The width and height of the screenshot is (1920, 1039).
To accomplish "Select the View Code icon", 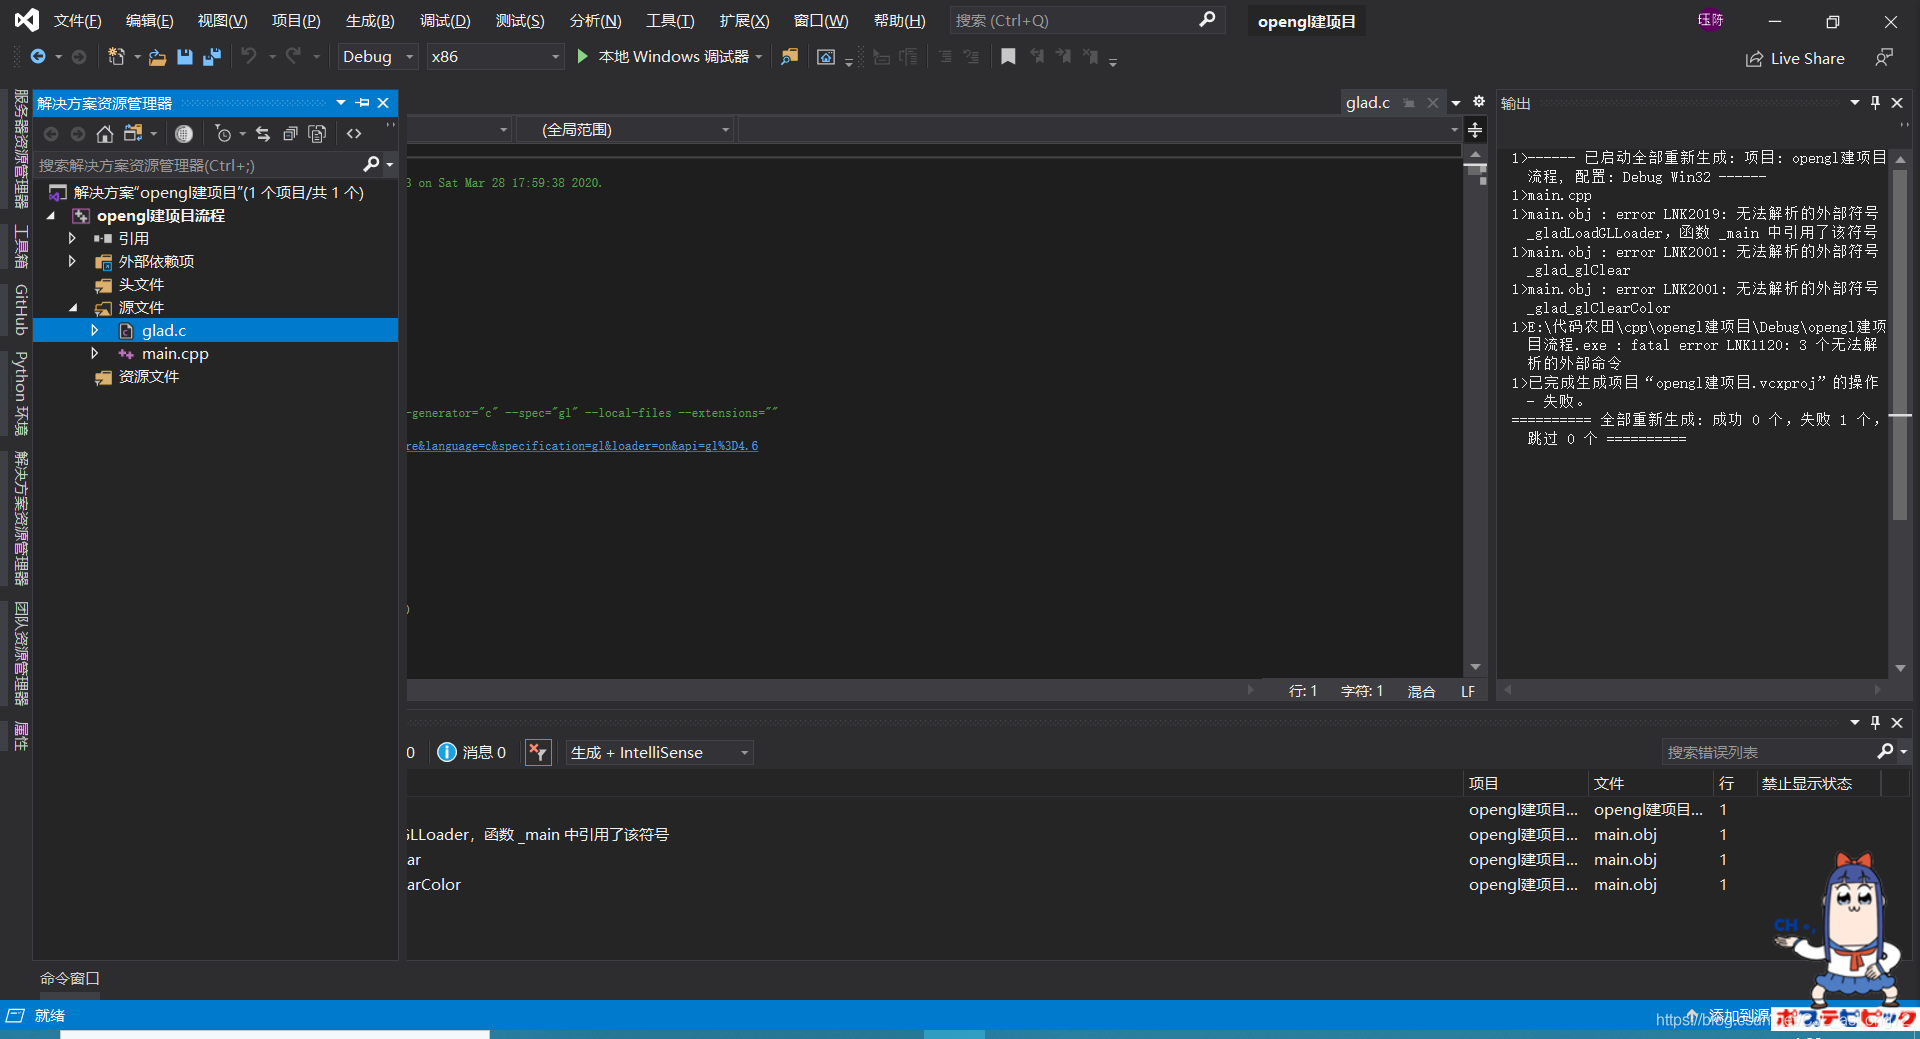I will [x=354, y=133].
